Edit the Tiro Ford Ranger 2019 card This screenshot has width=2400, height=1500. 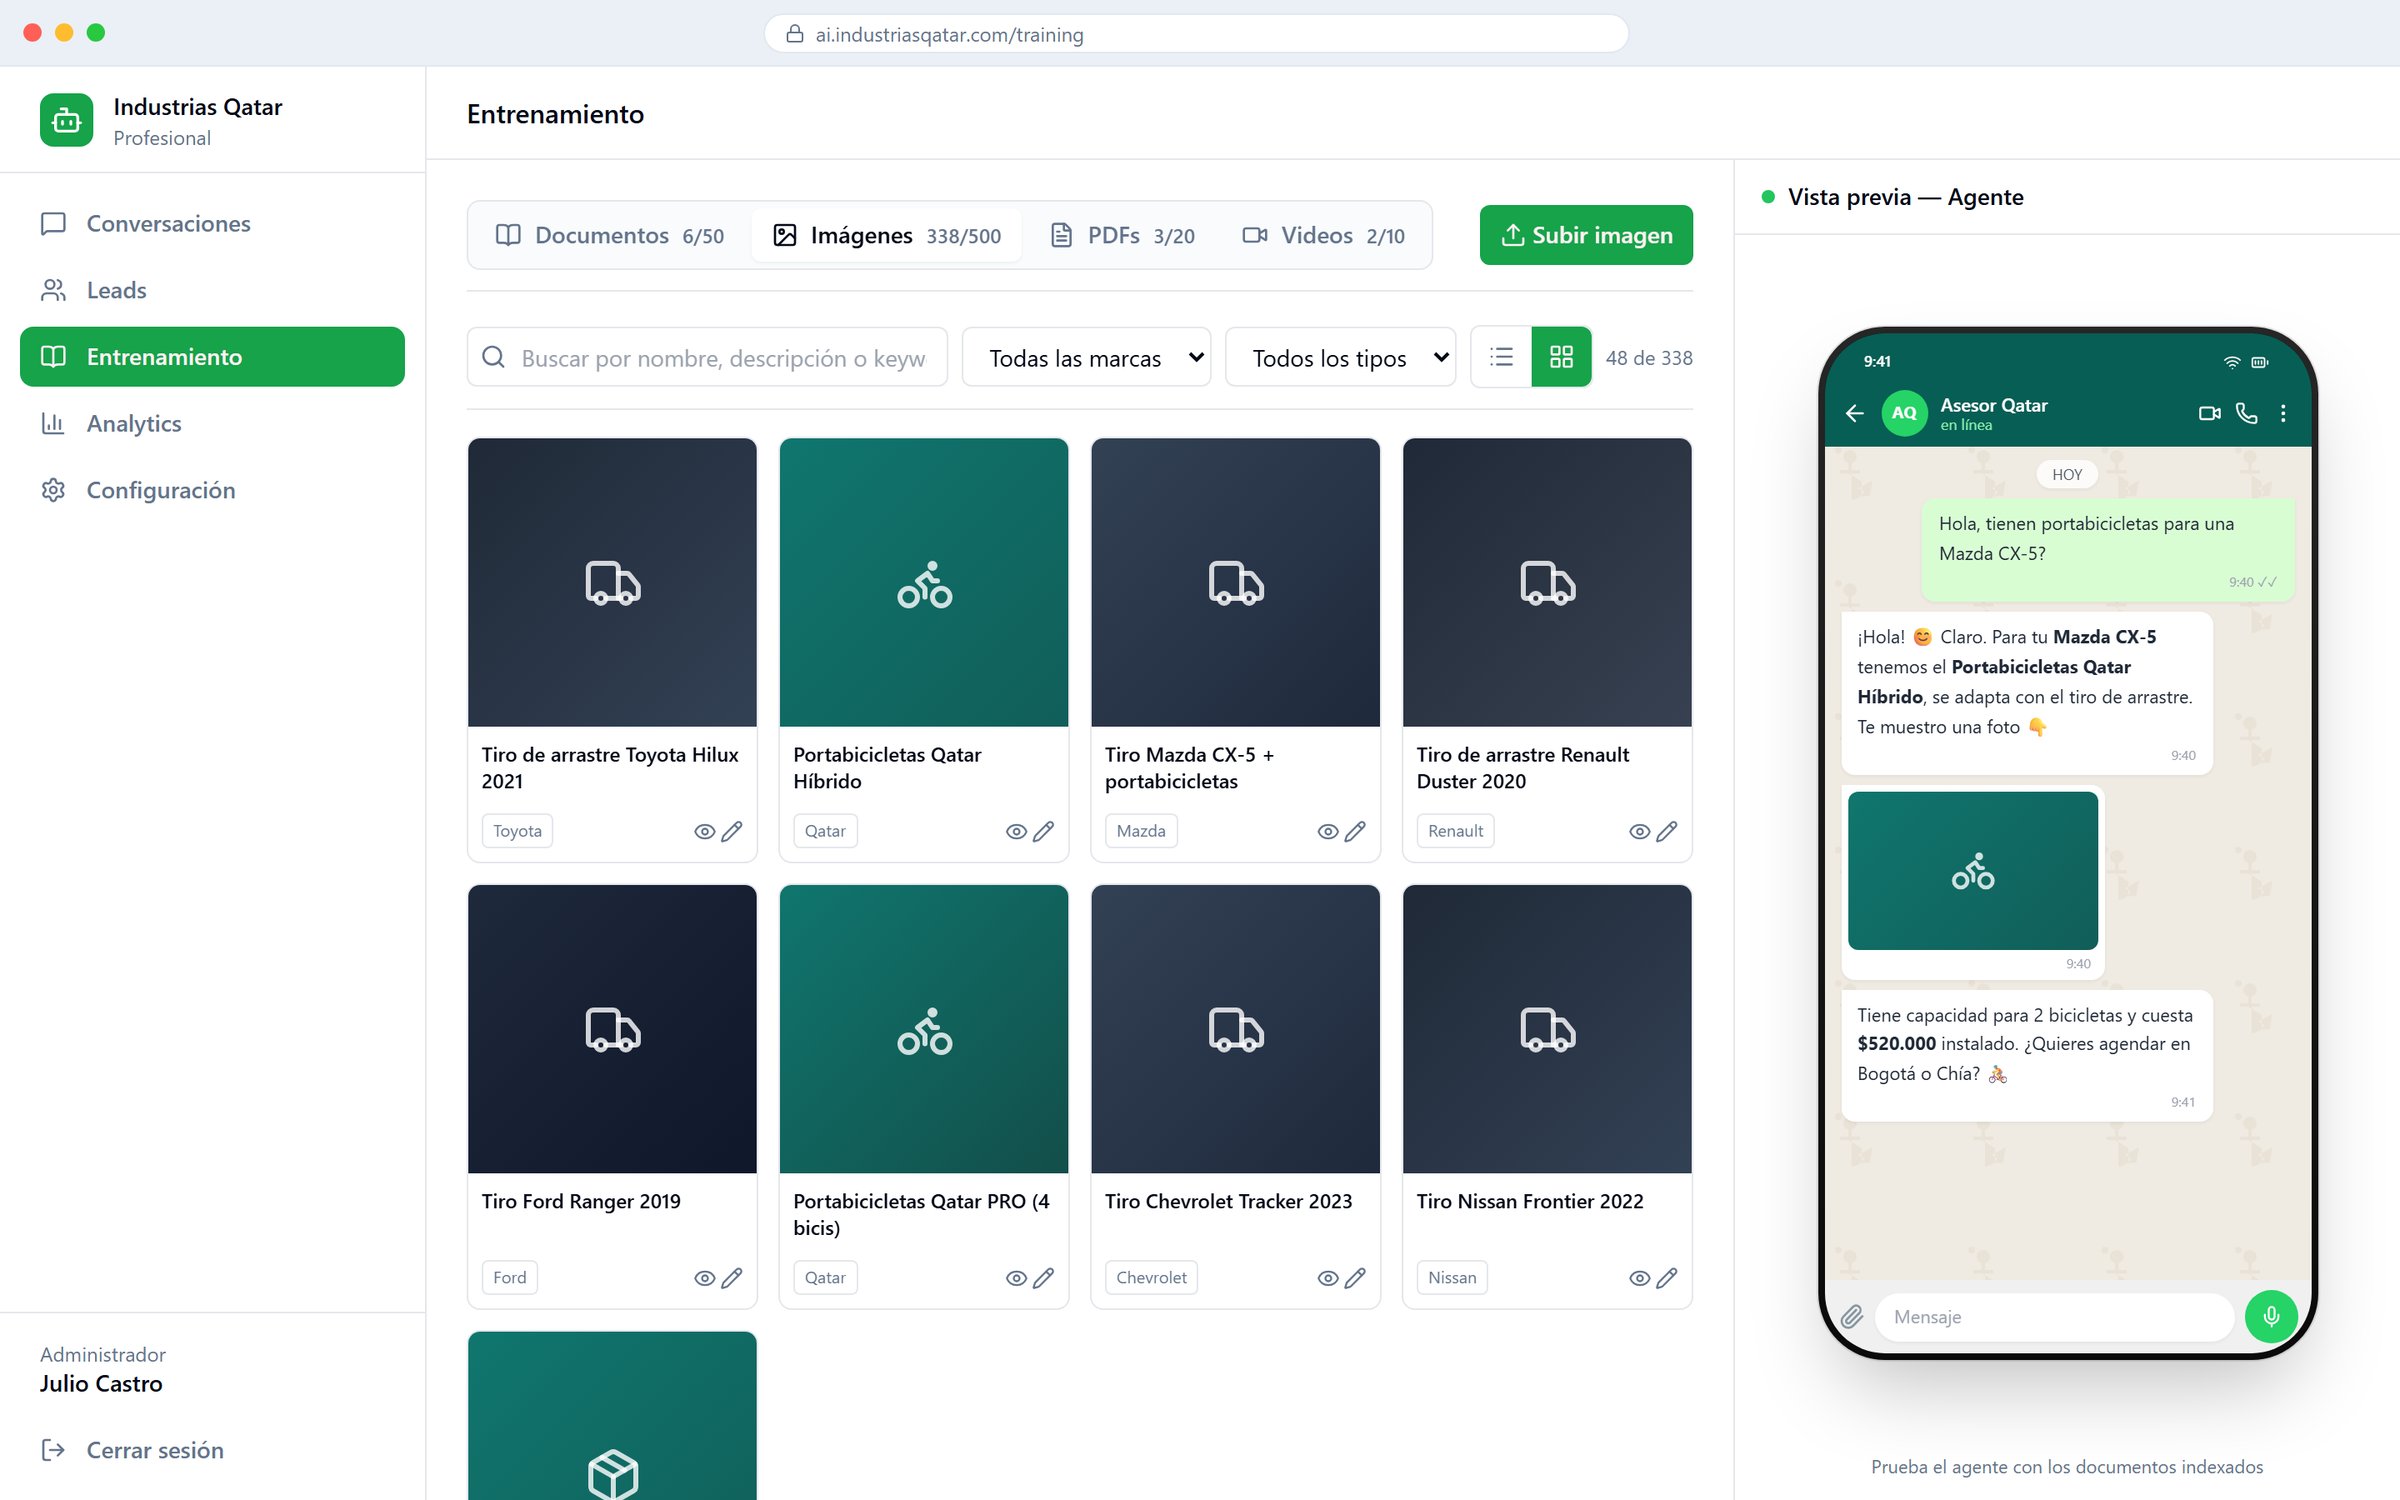click(732, 1278)
